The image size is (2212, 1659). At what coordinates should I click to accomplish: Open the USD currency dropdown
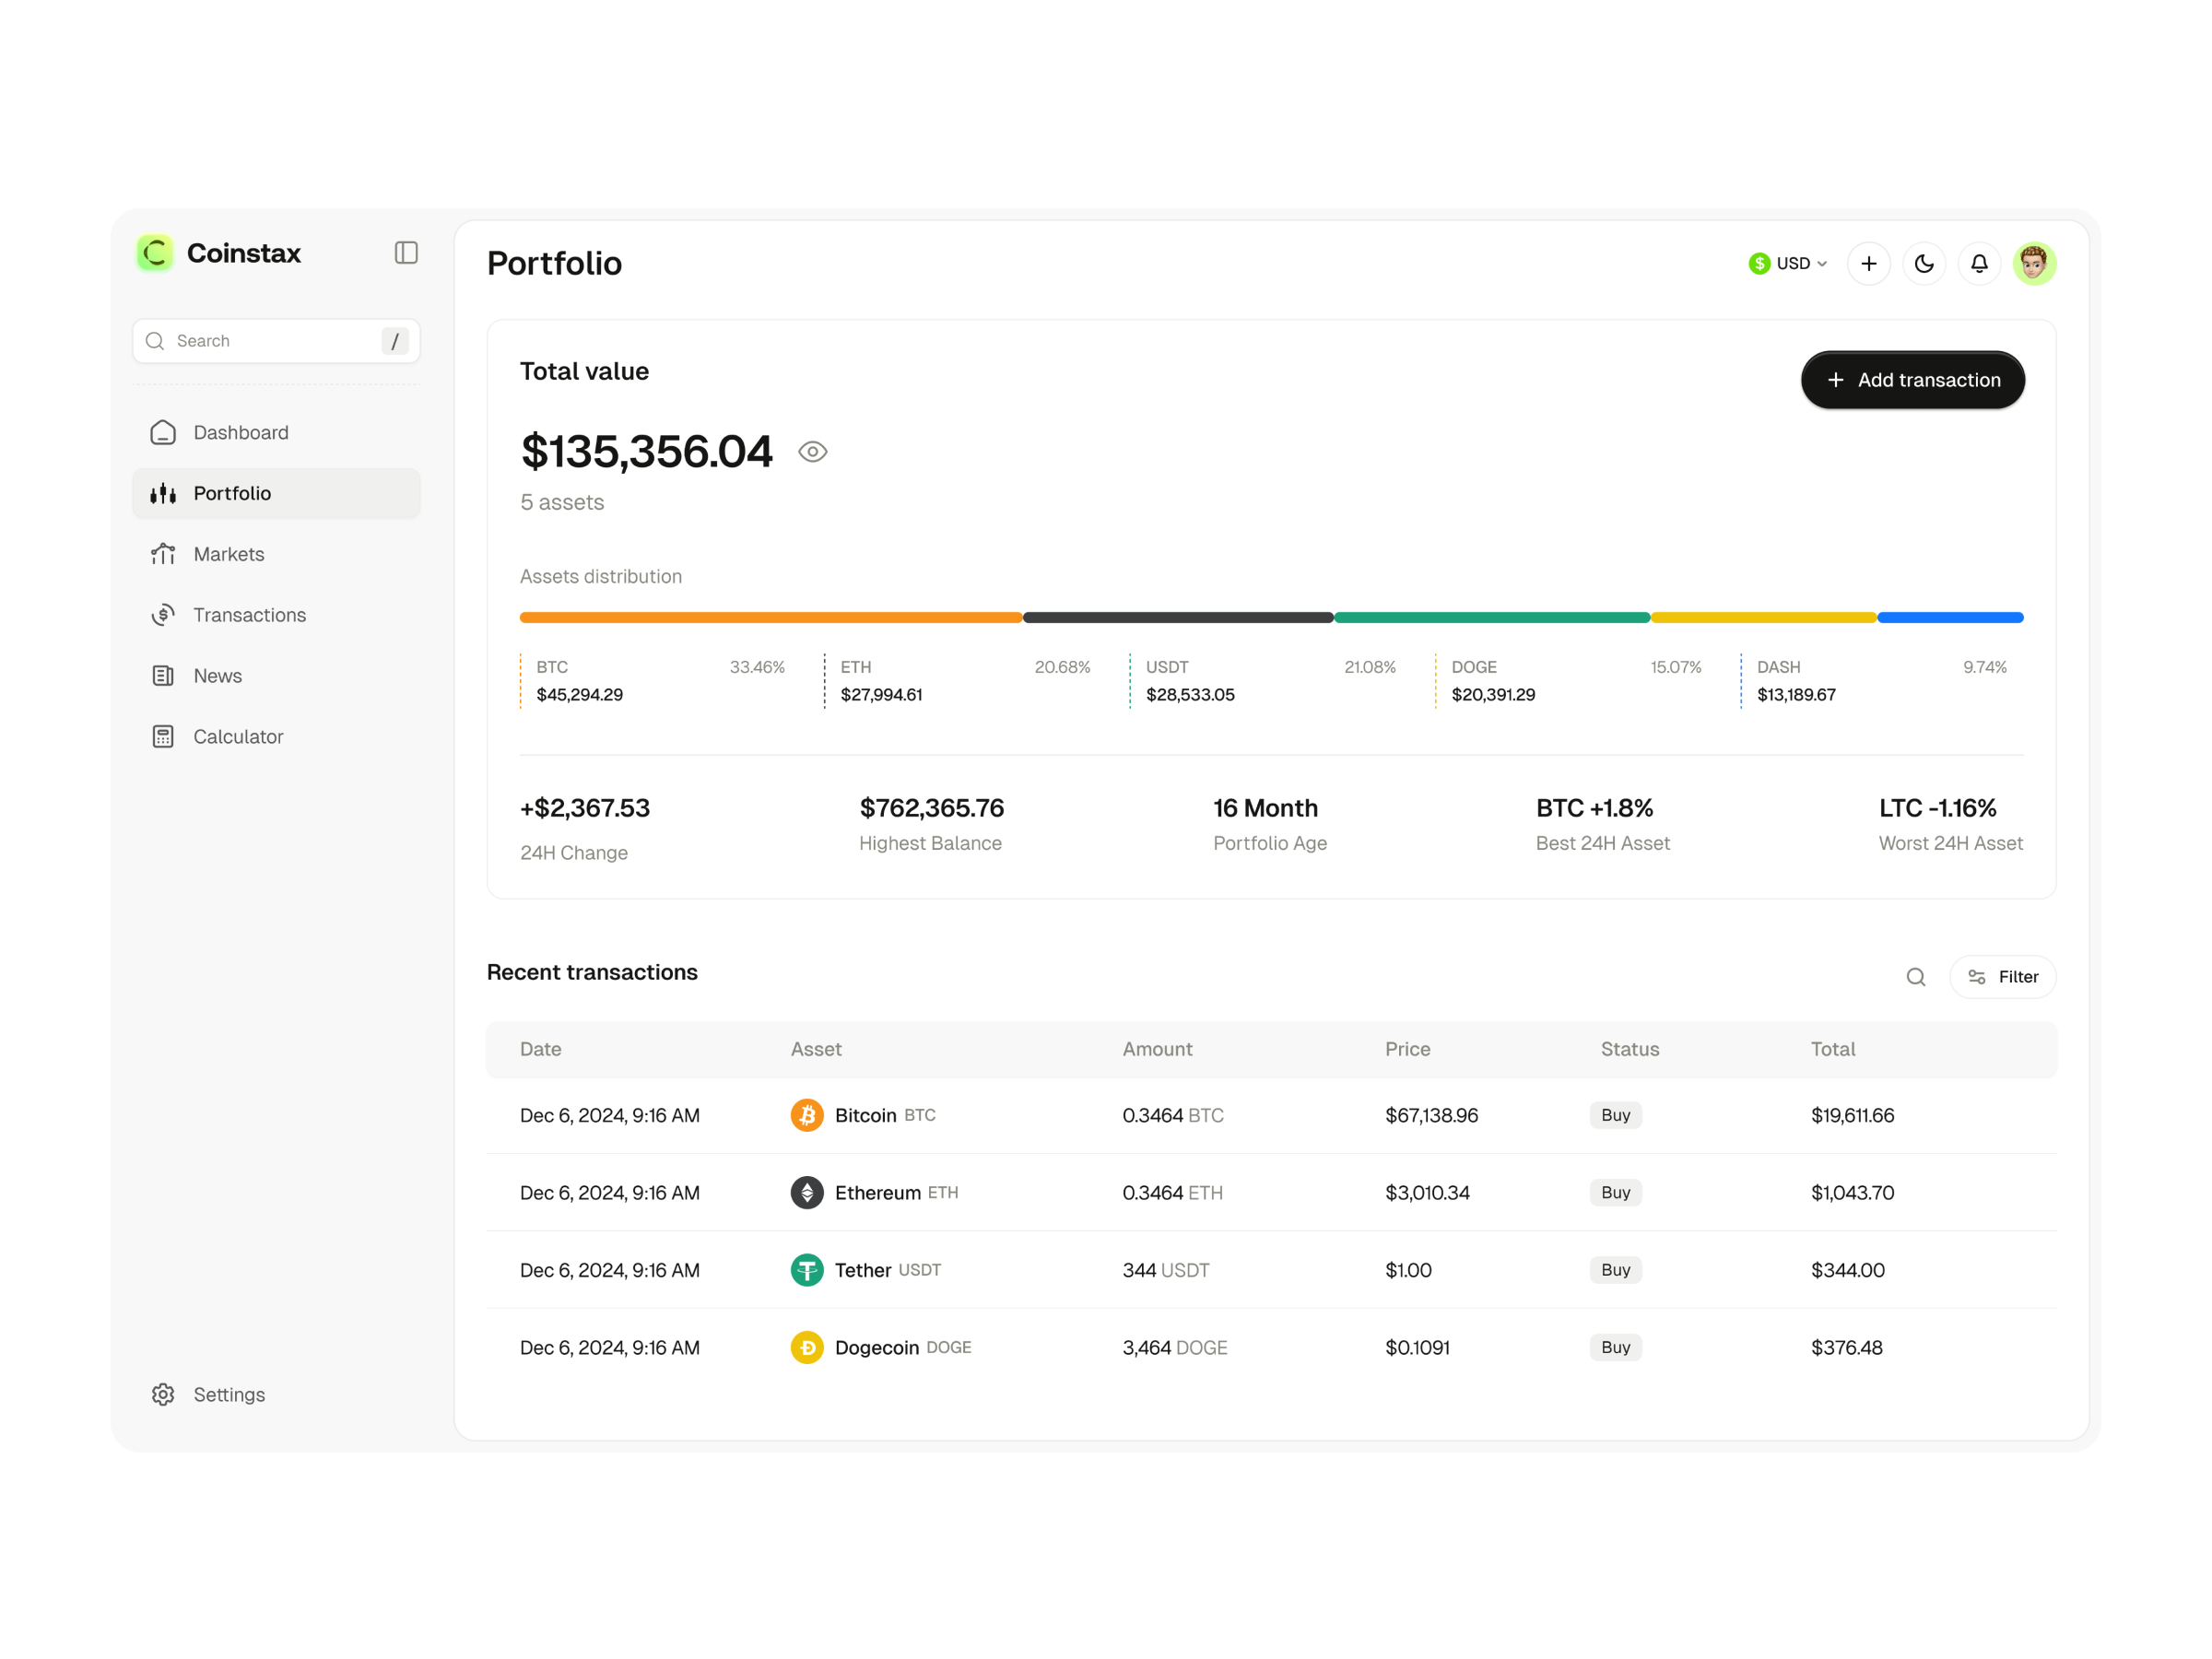pyautogui.click(x=1787, y=263)
